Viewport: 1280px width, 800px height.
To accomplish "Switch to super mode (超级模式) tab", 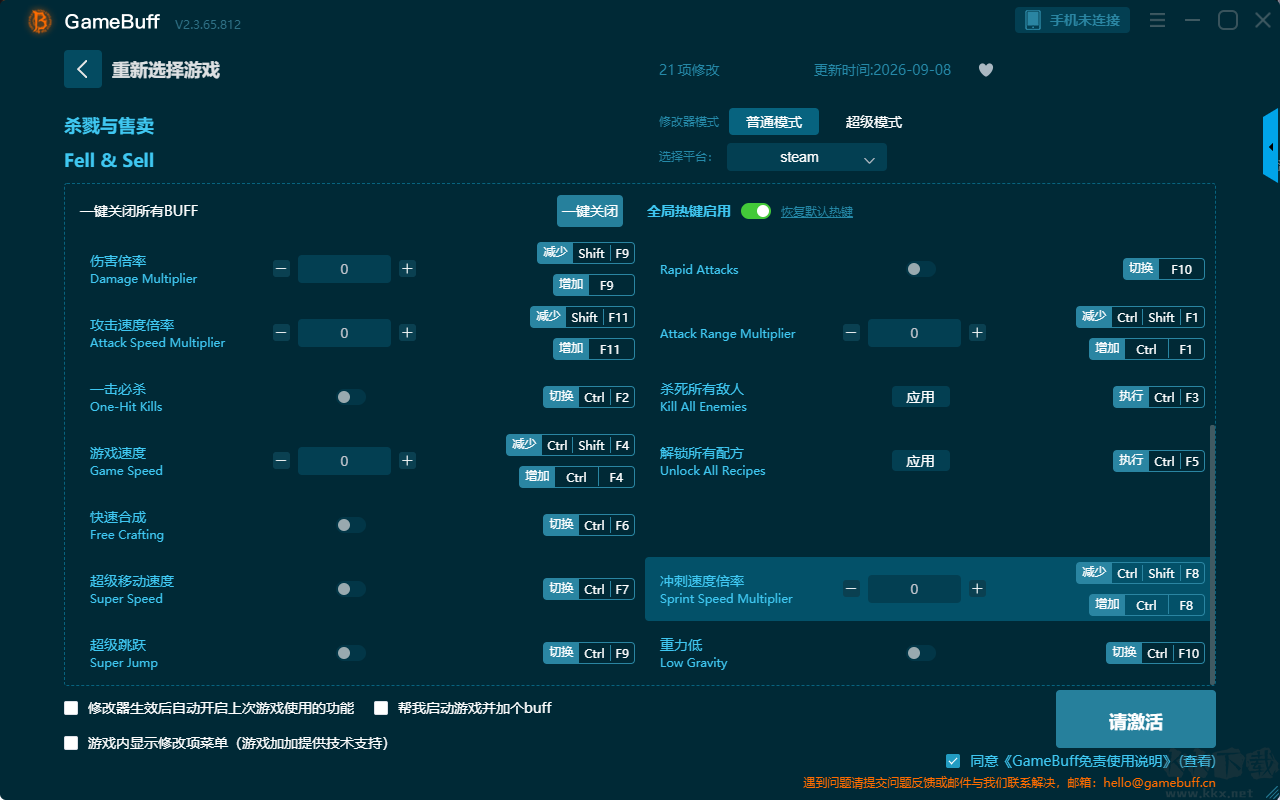I will tap(874, 122).
